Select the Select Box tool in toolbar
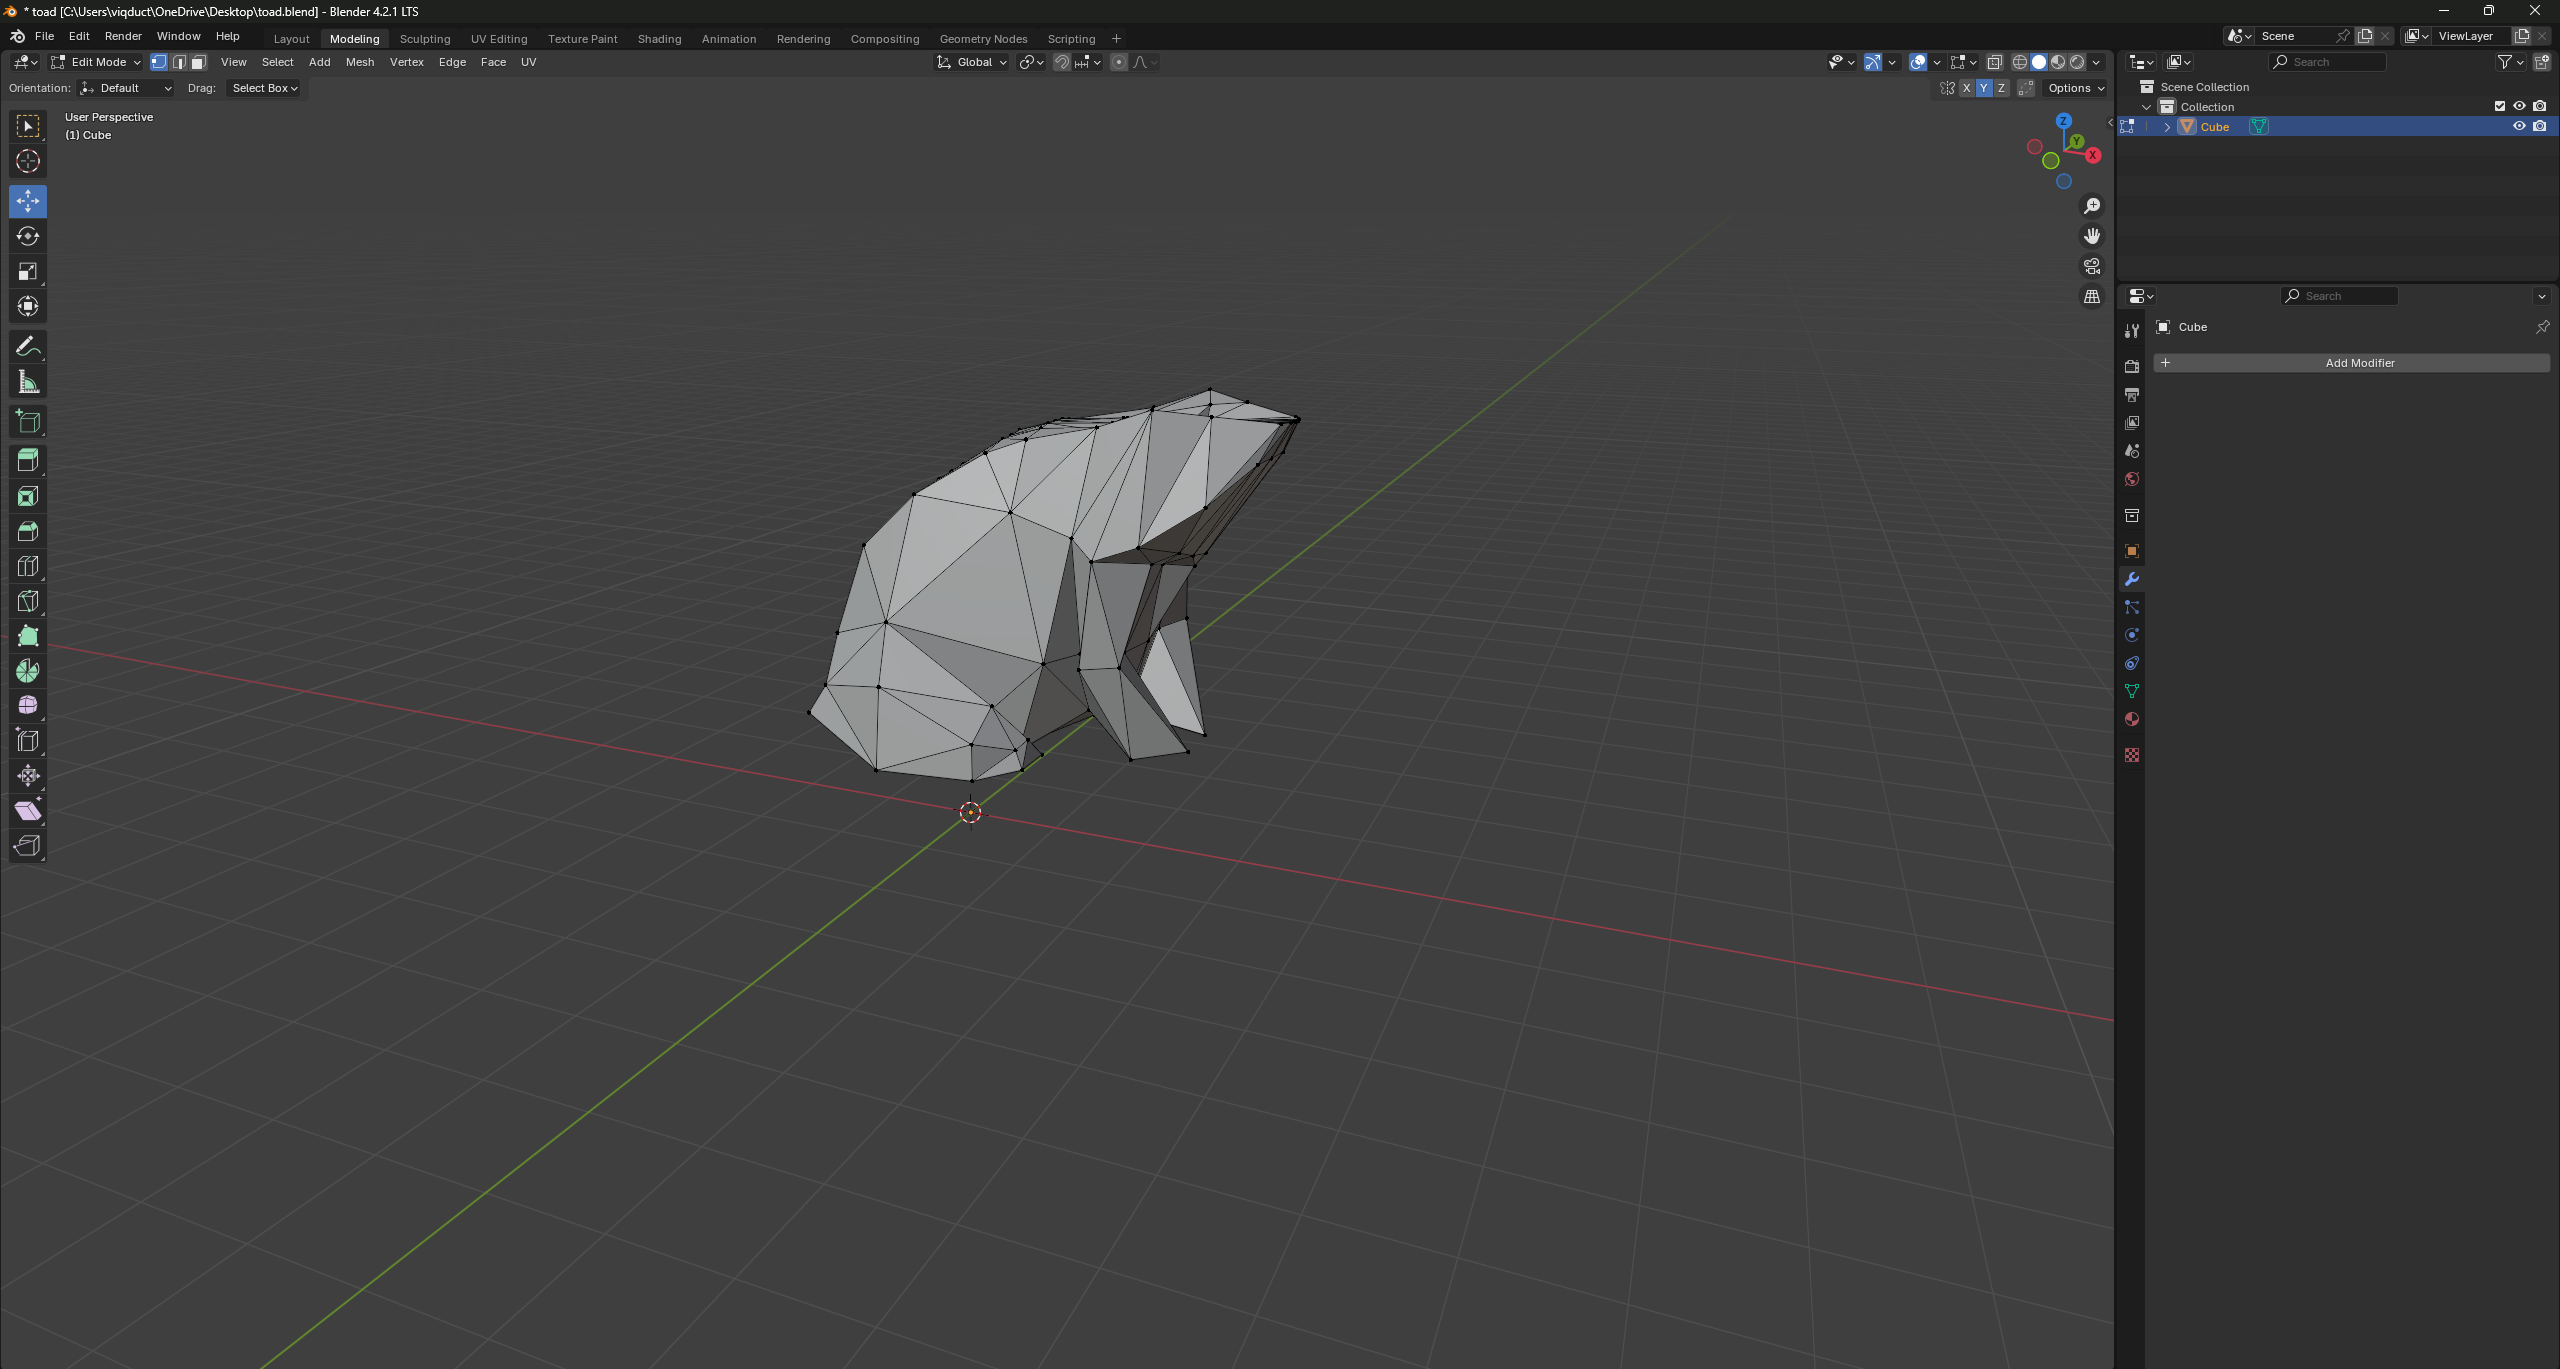2560x1369 pixels. (x=28, y=126)
